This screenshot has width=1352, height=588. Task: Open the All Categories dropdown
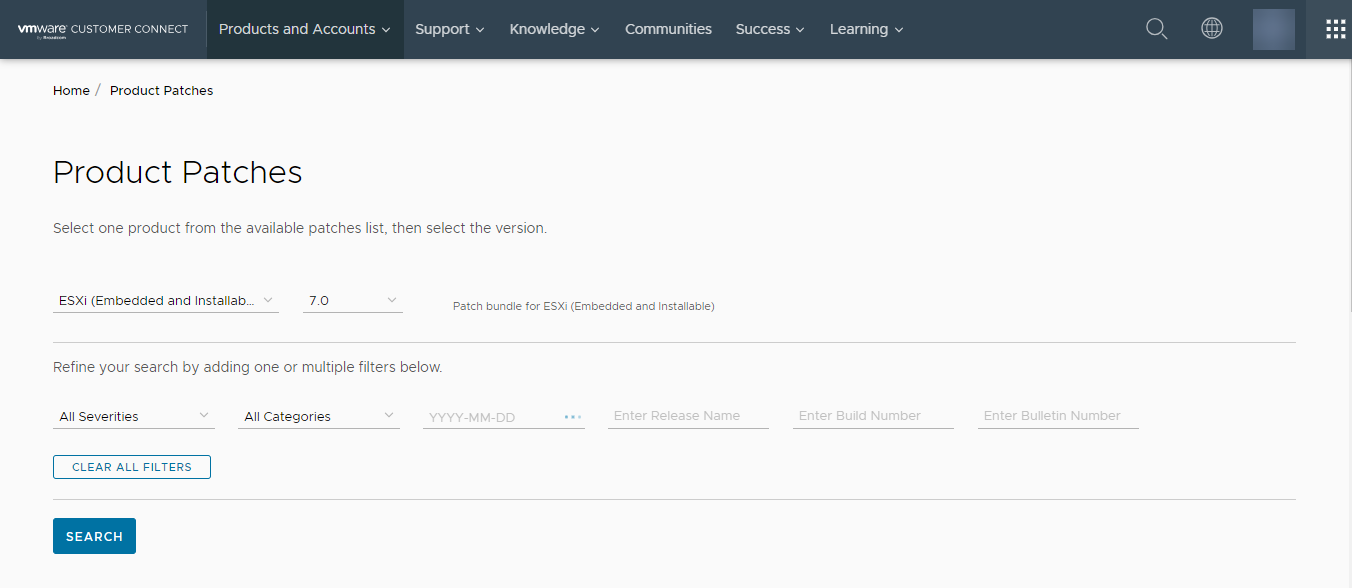tap(319, 416)
